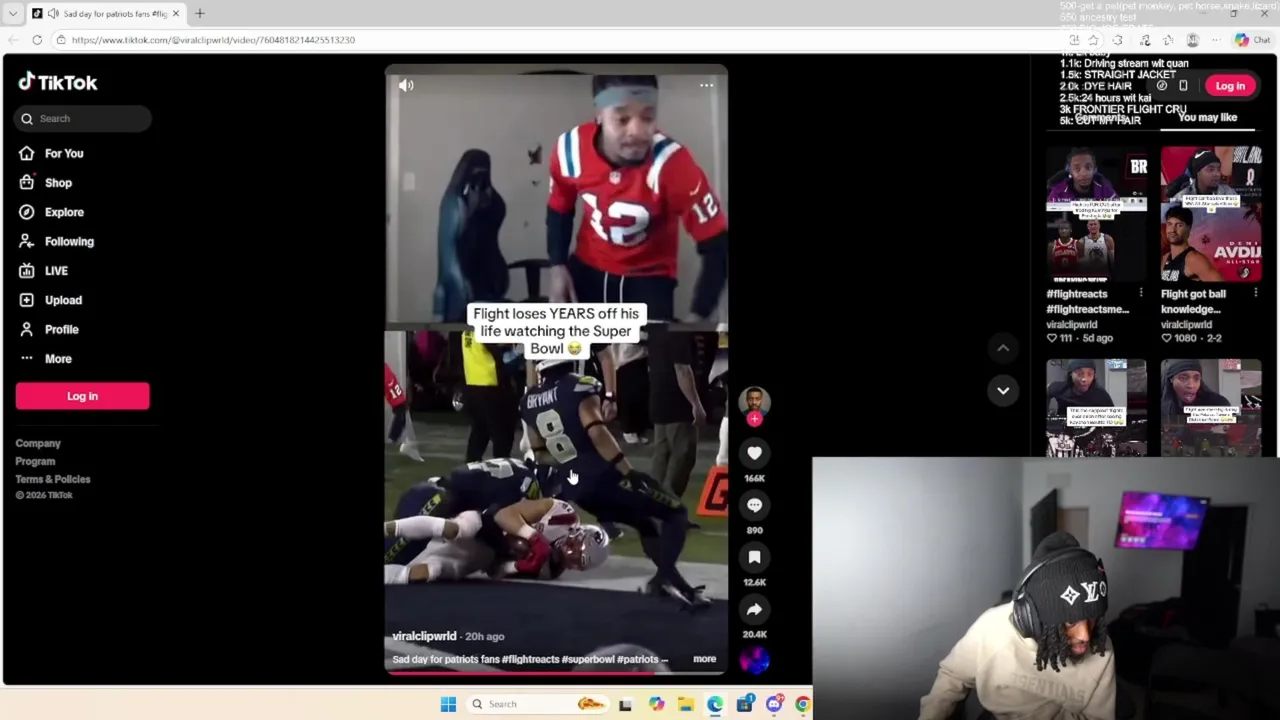Open the video's three-dot options menu
1280x720 pixels.
pos(706,86)
